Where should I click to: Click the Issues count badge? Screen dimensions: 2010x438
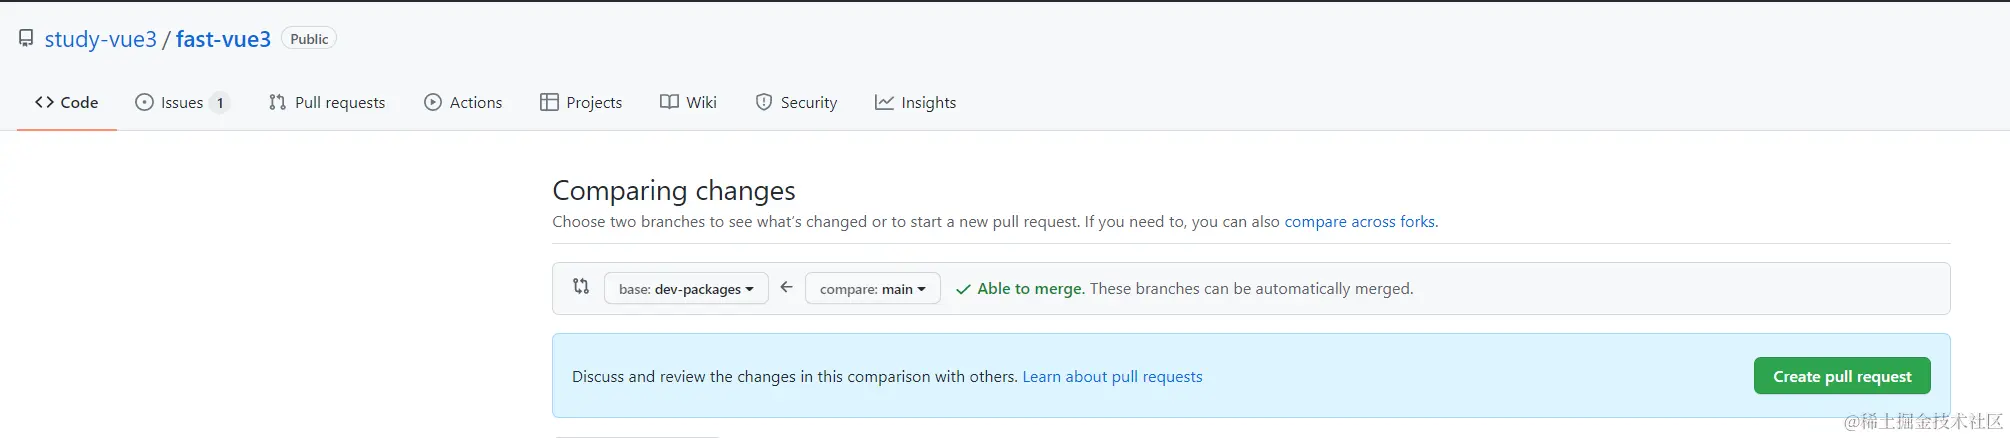[x=220, y=103]
